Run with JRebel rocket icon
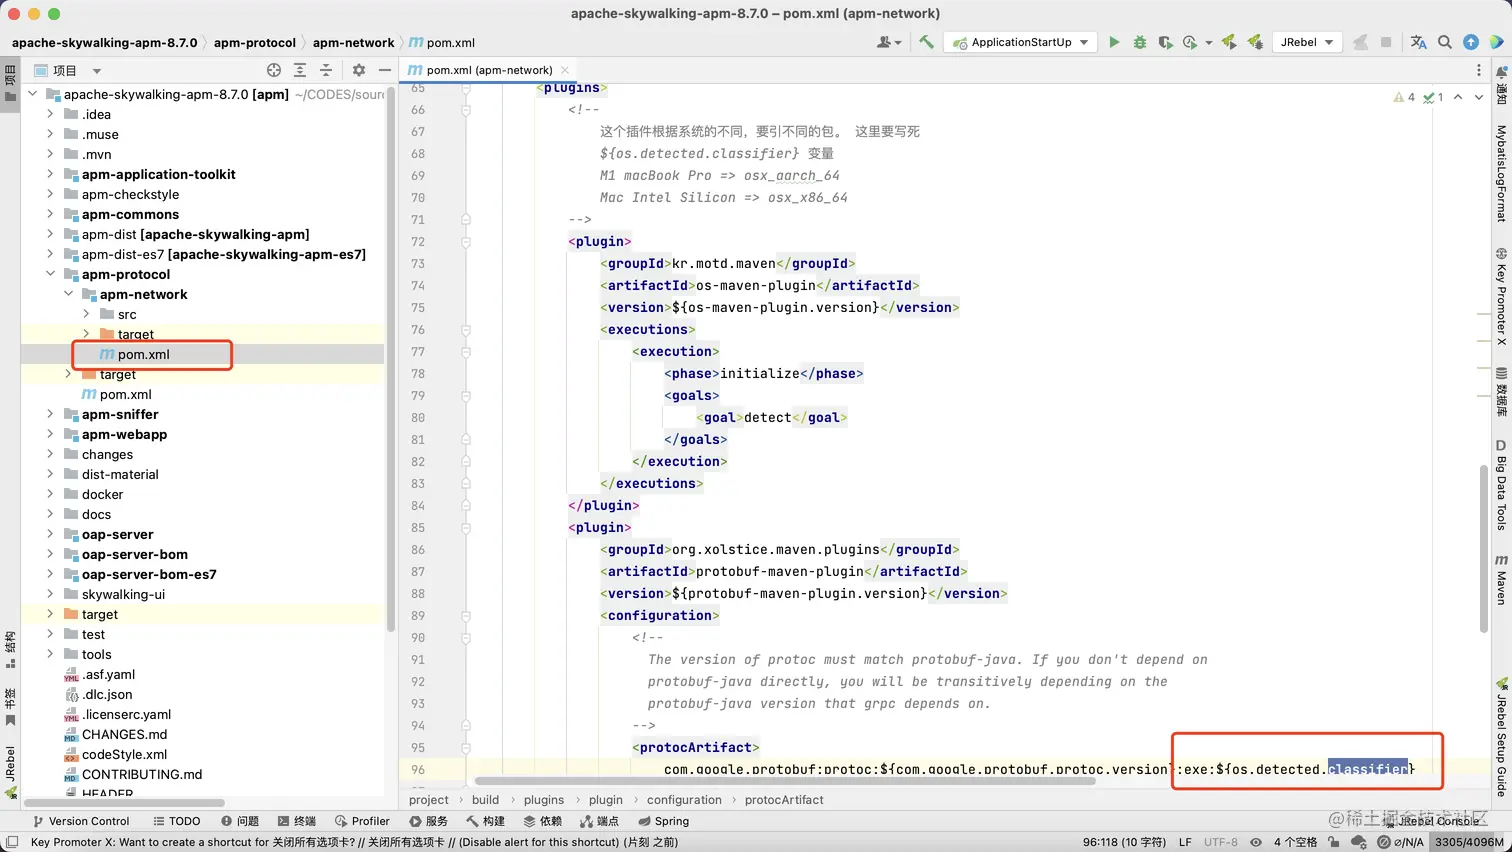 pos(1229,42)
